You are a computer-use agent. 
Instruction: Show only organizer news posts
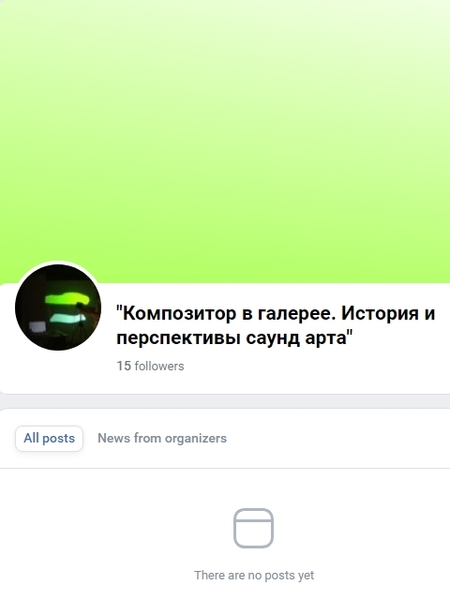click(x=162, y=438)
